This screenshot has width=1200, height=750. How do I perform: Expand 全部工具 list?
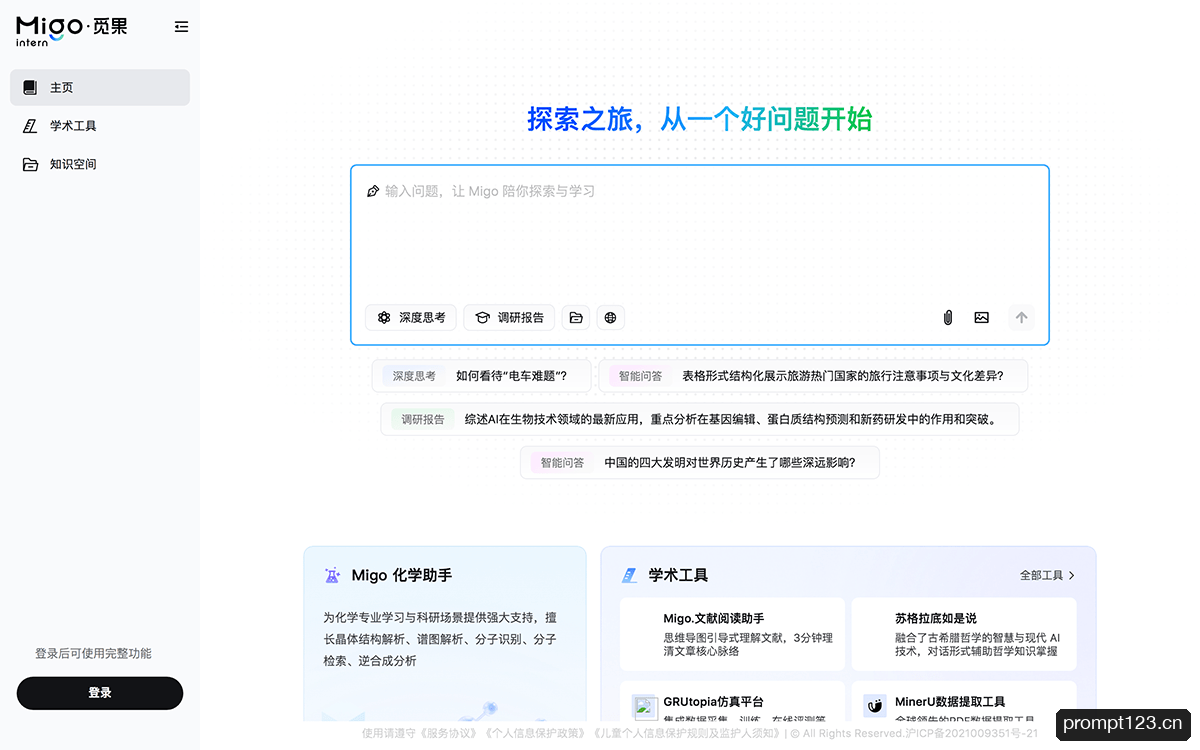tap(1048, 575)
